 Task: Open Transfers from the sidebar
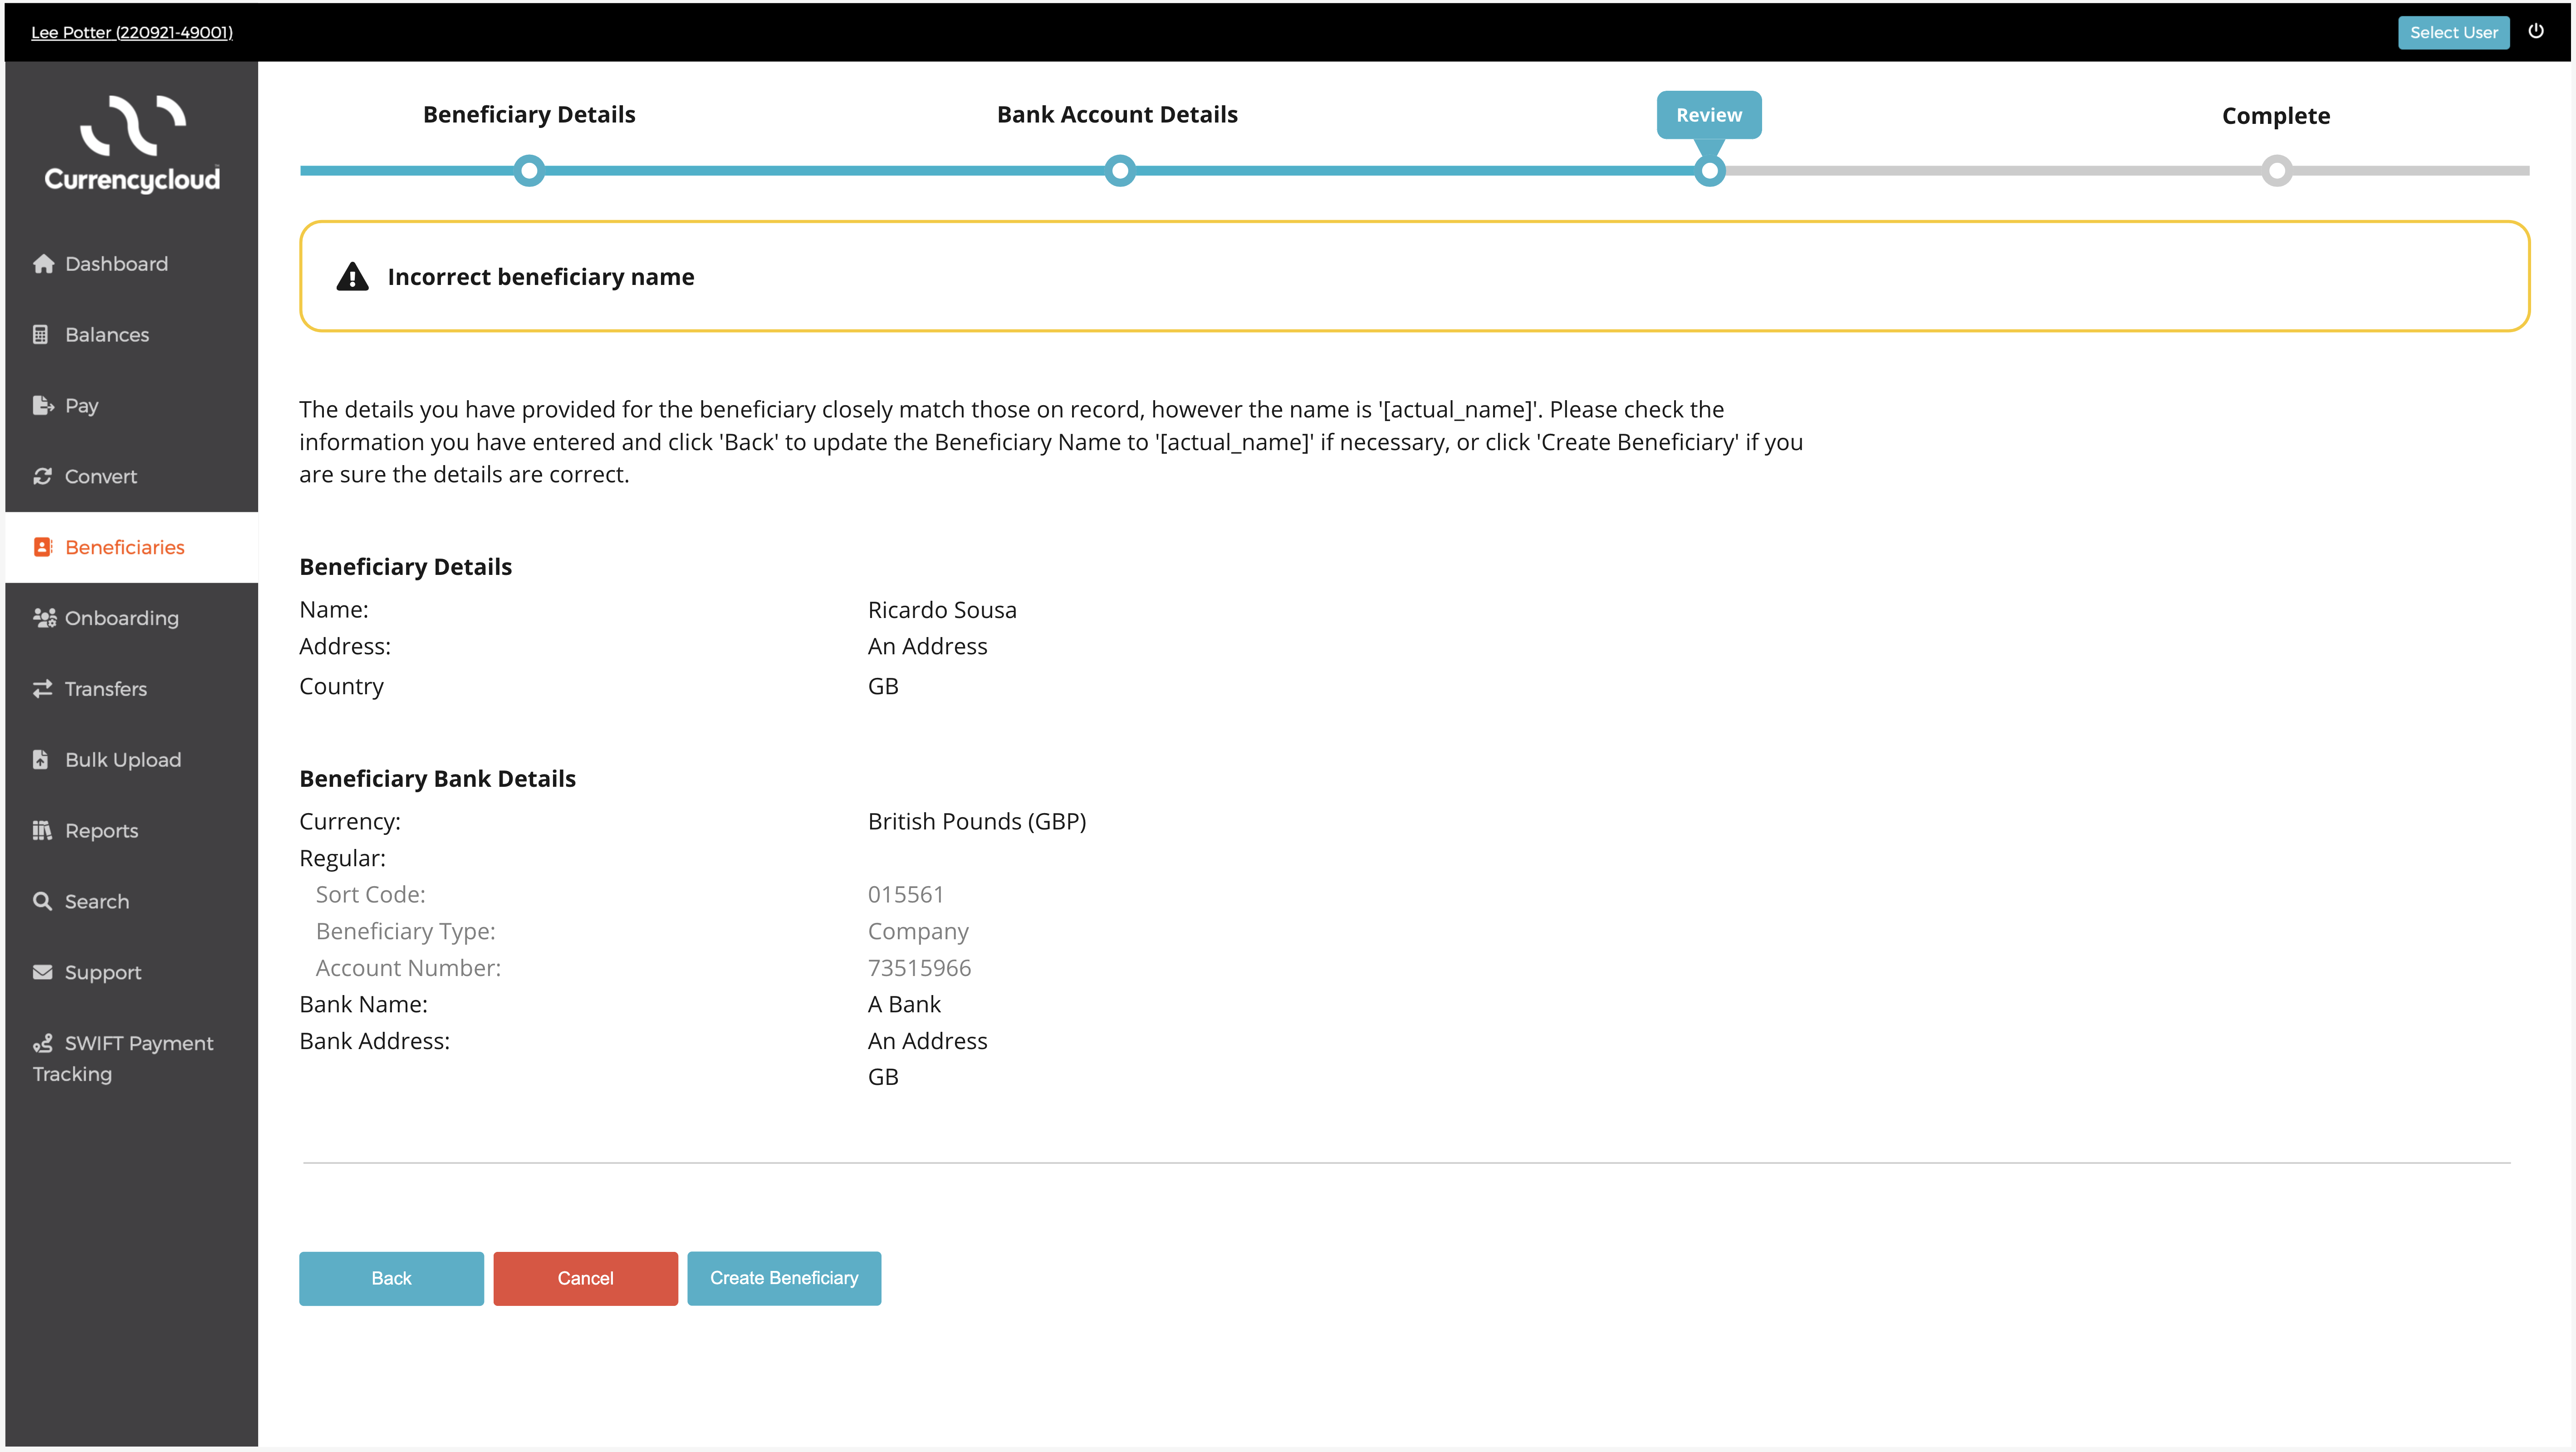pyautogui.click(x=131, y=689)
